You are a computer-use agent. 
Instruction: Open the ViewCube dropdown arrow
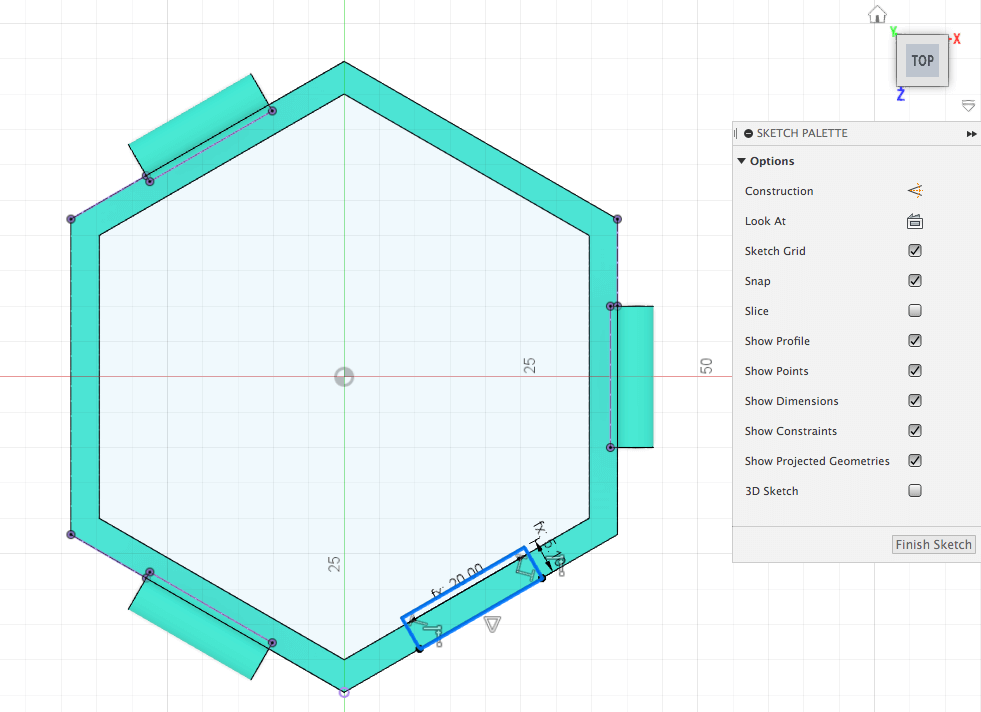(967, 105)
